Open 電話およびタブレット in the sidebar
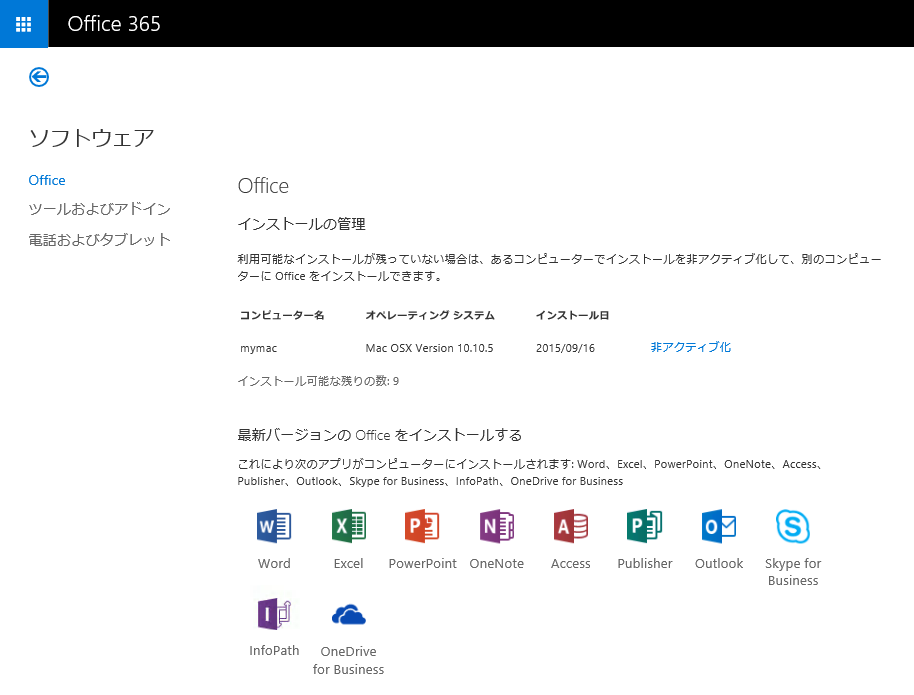Screen dimensions: 914x695 coord(100,240)
